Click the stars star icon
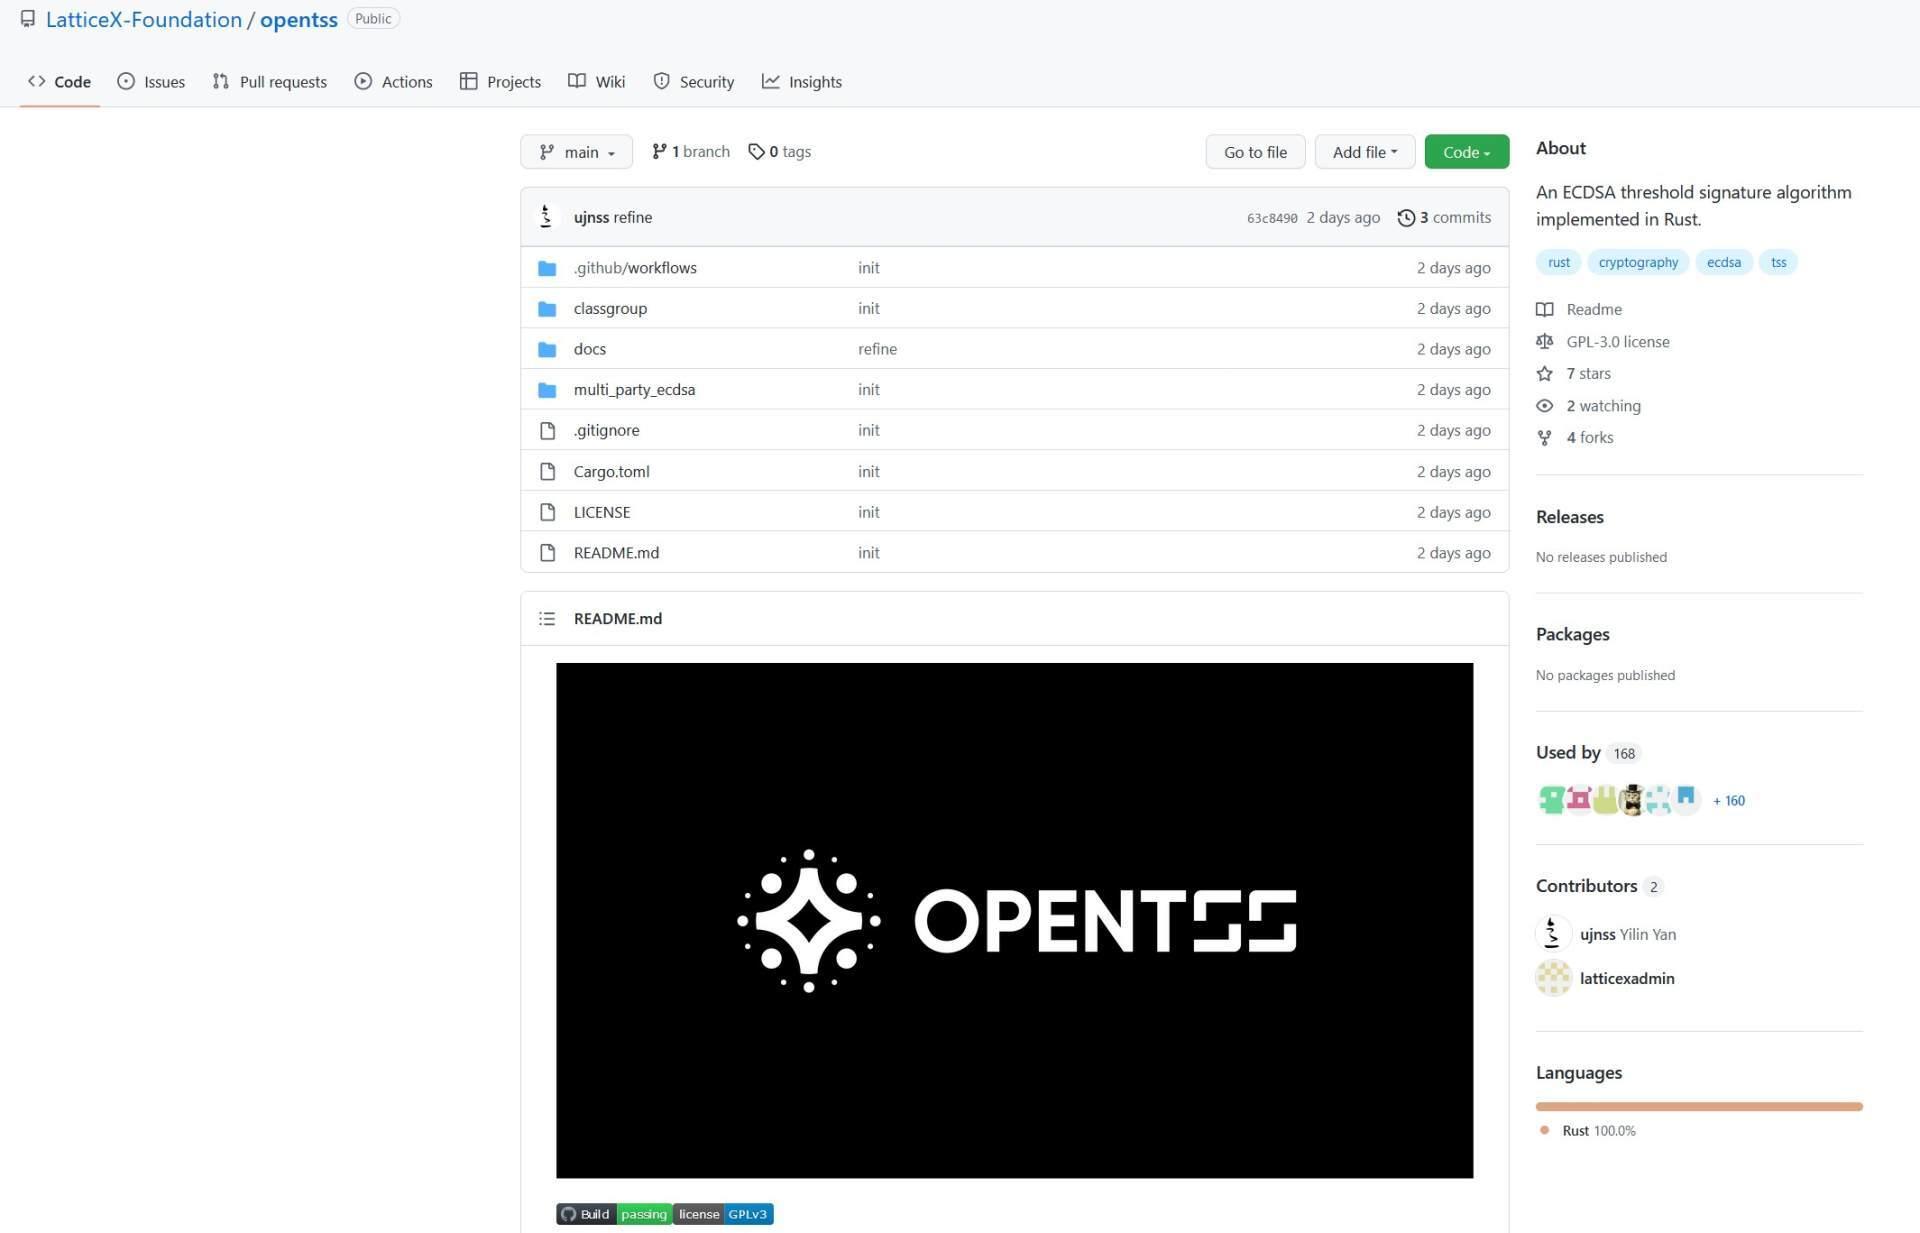The height and width of the screenshot is (1233, 1920). (x=1544, y=374)
